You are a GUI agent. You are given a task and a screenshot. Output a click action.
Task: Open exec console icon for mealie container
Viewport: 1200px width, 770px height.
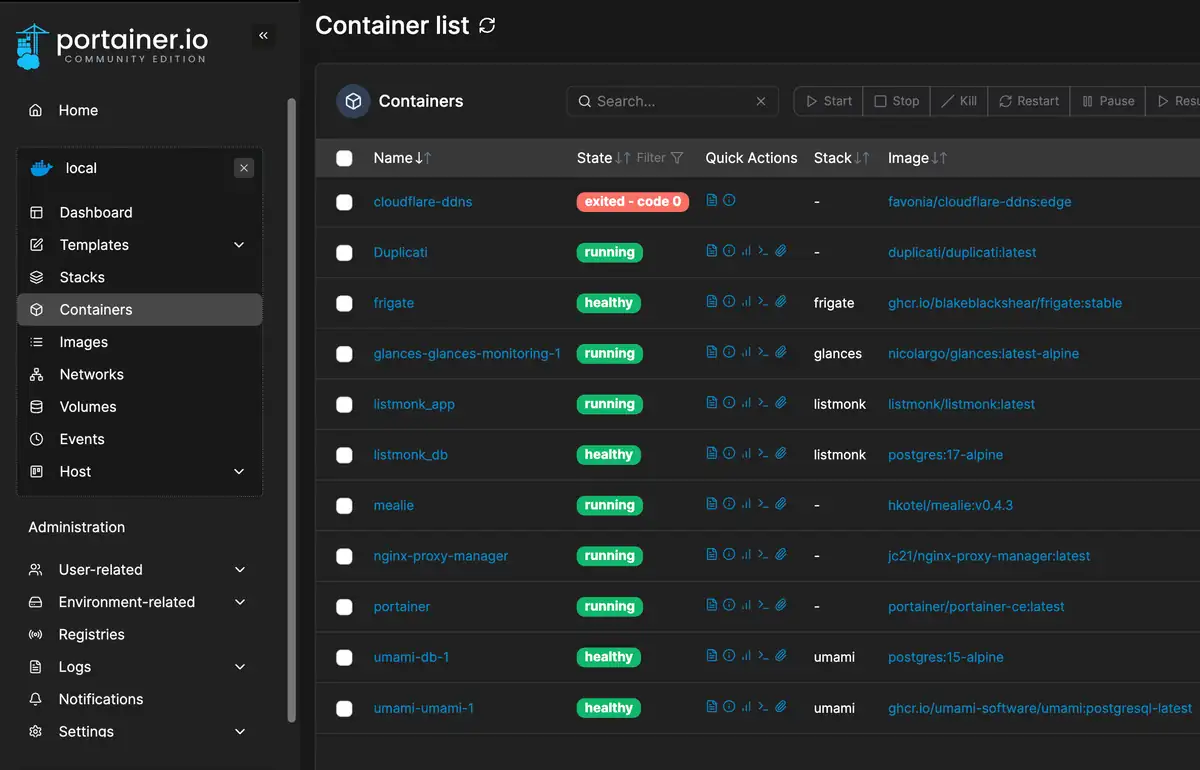[763, 505]
